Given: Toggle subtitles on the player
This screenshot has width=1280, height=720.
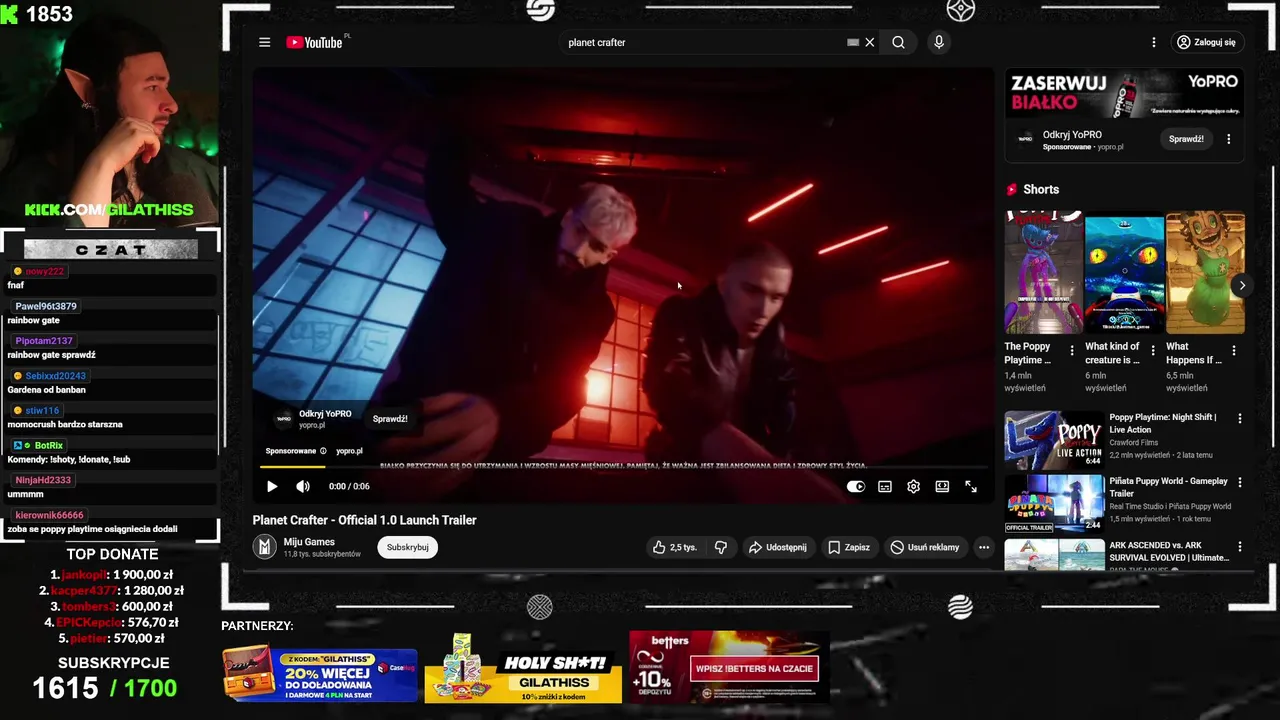Looking at the screenshot, I should [885, 486].
